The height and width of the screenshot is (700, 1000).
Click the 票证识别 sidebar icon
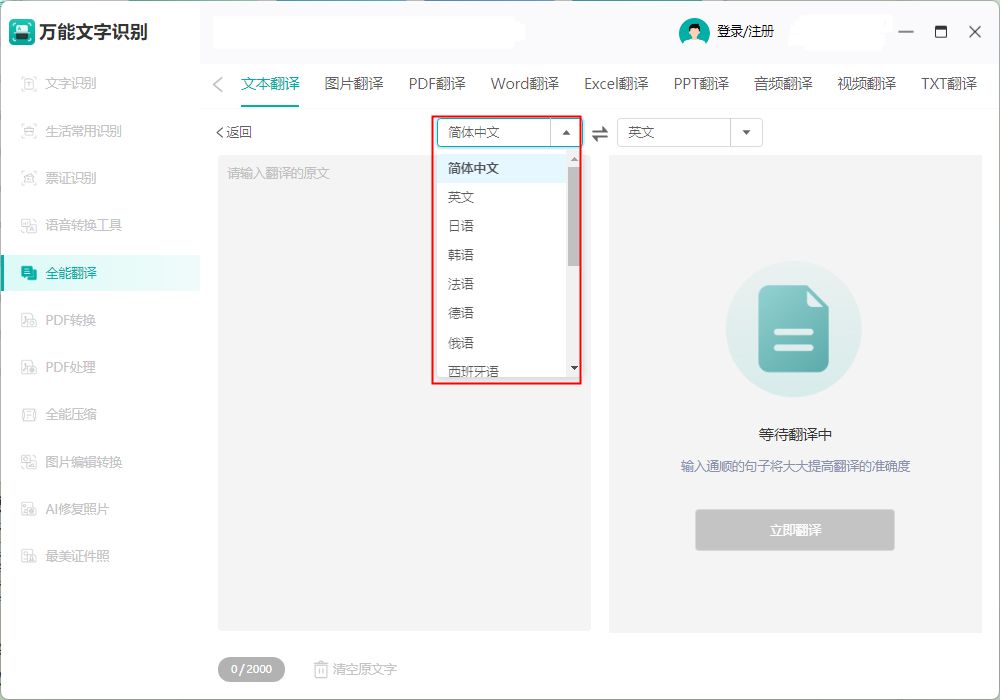[x=29, y=179]
